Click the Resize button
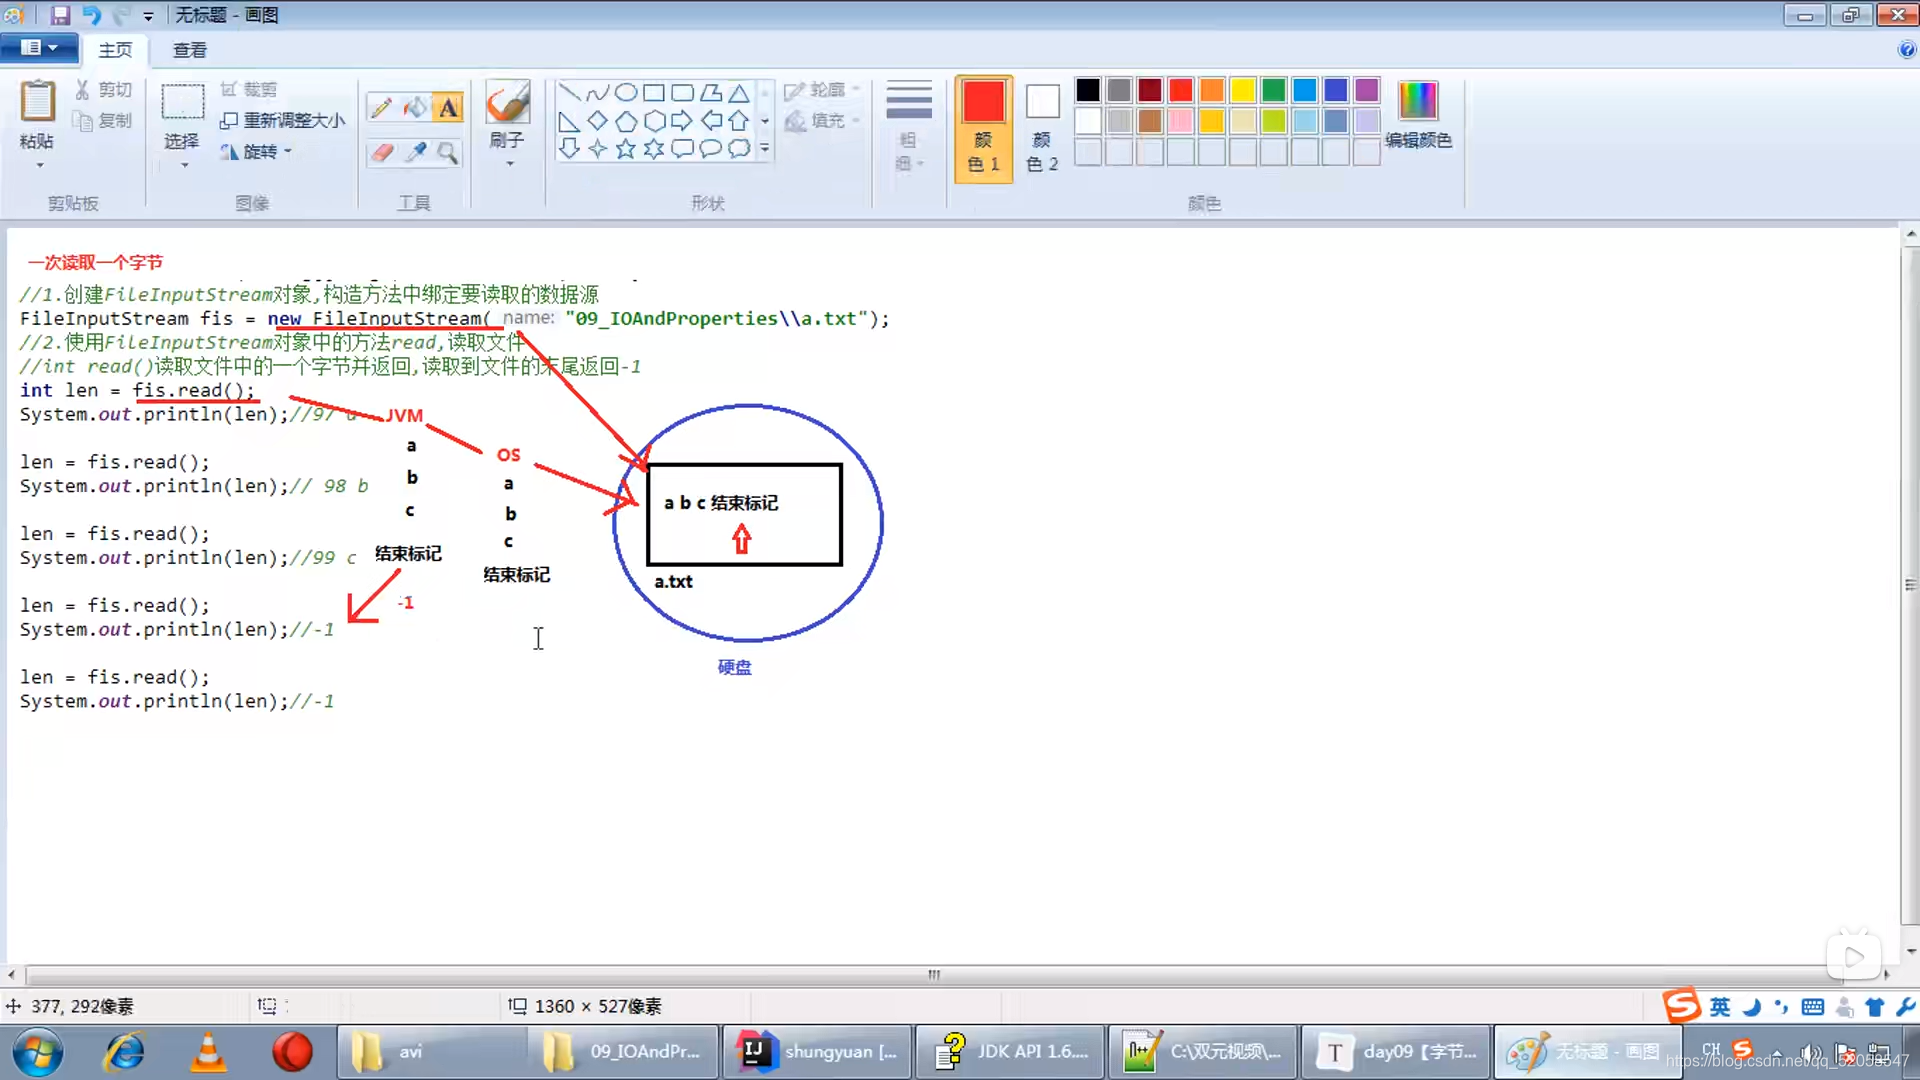Screen dimensions: 1920x1080 [283, 120]
